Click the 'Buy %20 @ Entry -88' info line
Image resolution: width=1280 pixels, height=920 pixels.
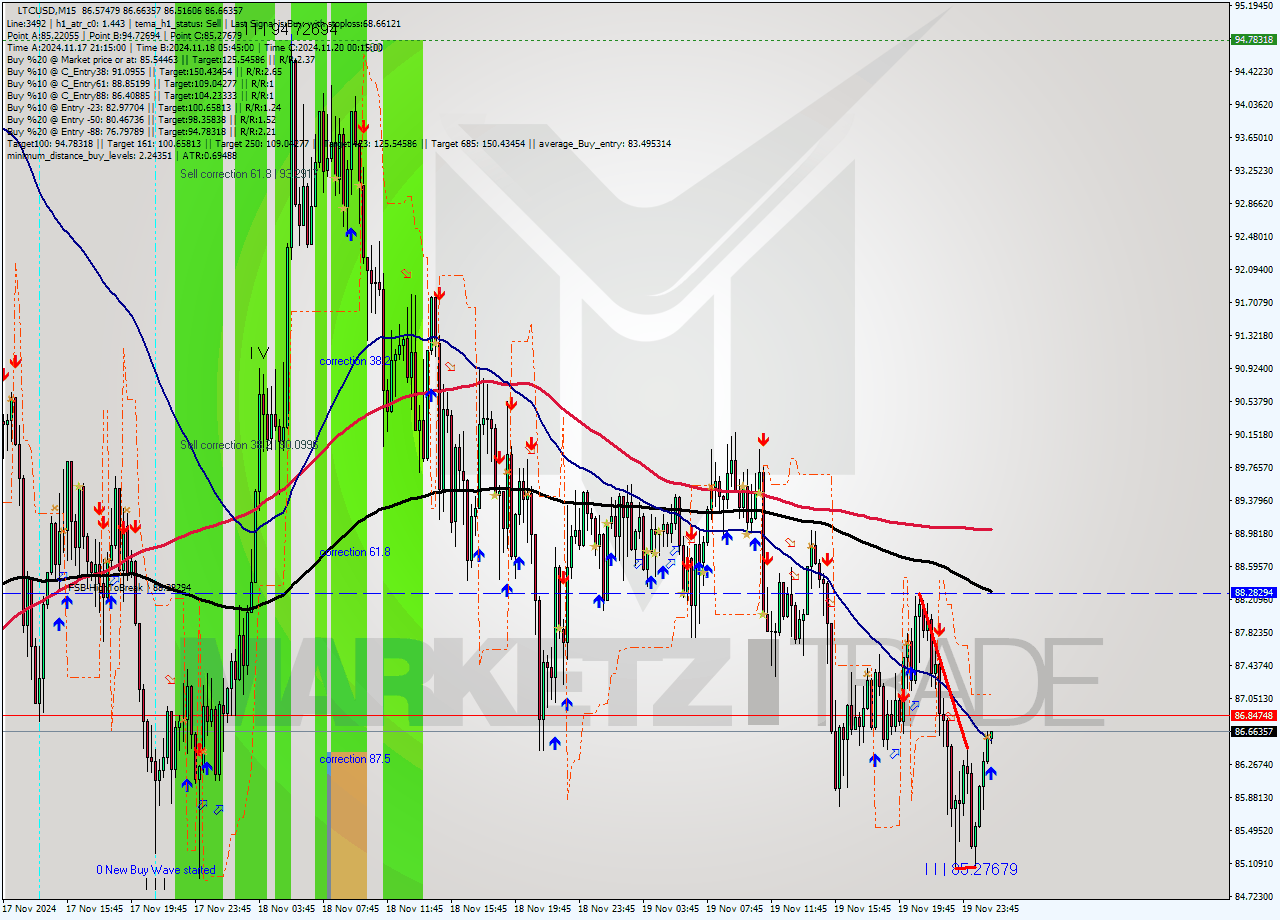[141, 131]
